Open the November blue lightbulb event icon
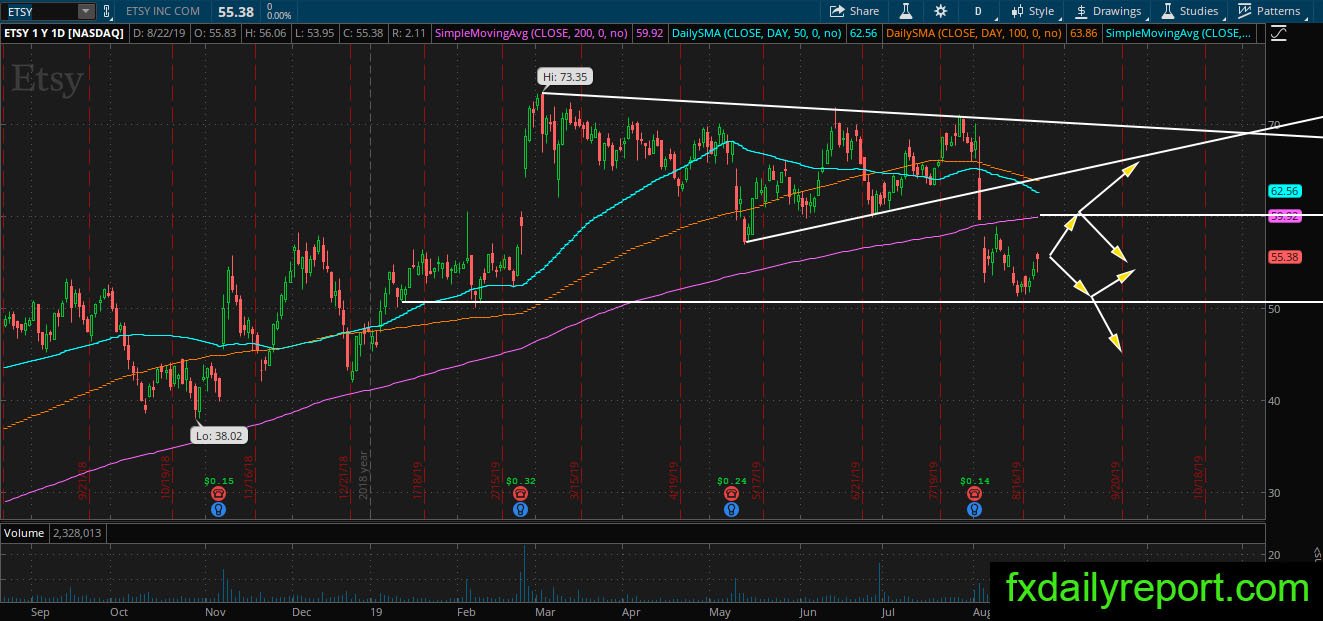This screenshot has width=1323, height=621. [x=219, y=509]
